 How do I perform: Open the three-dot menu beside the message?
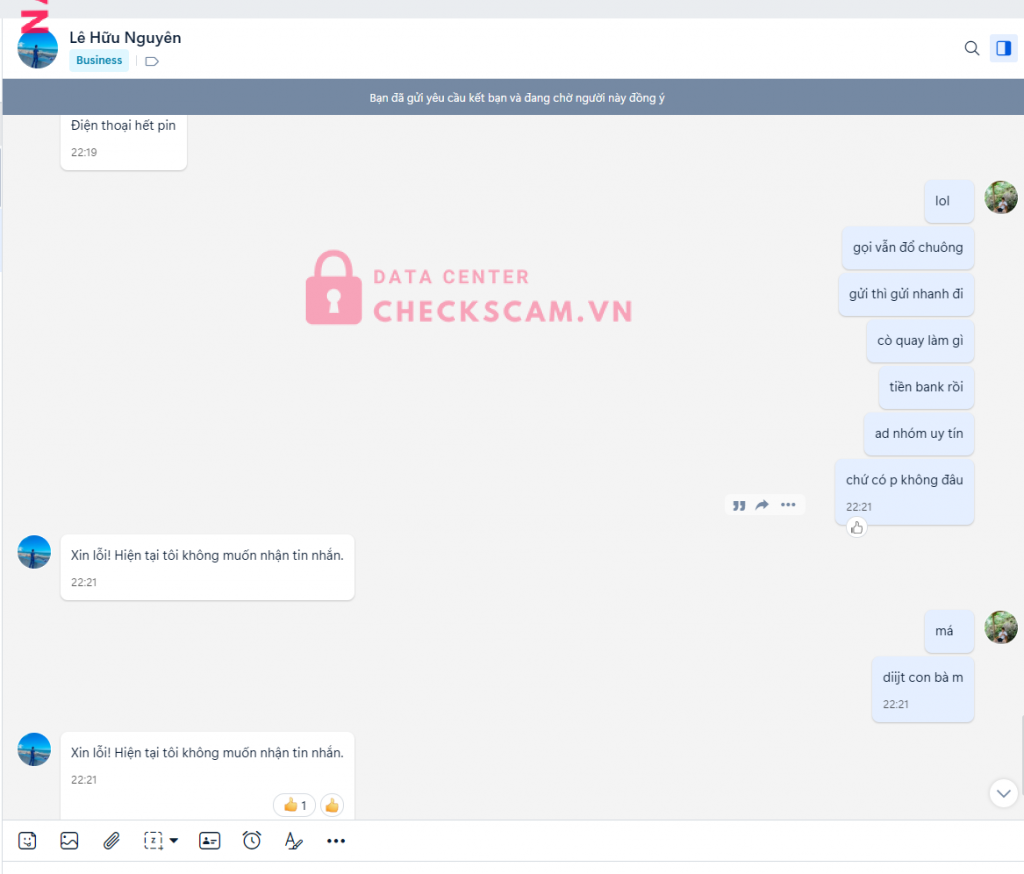click(x=788, y=505)
